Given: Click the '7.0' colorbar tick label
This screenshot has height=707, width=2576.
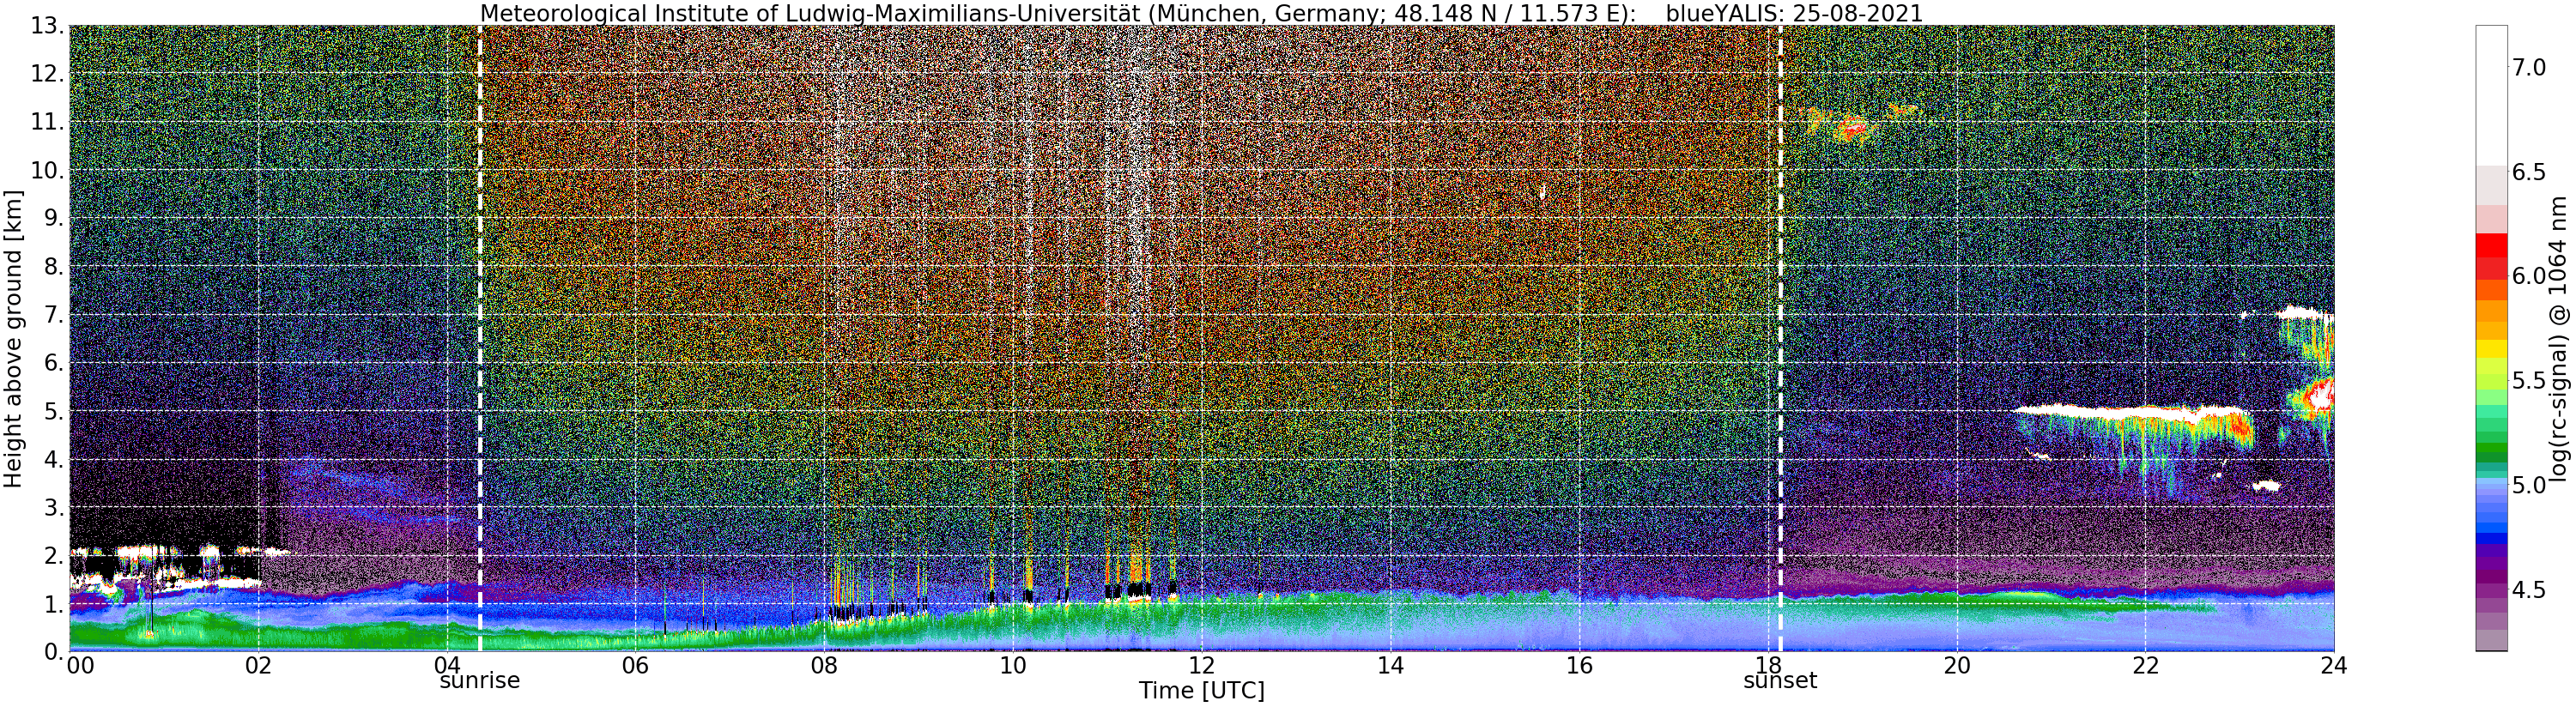Looking at the screenshot, I should tap(2528, 67).
